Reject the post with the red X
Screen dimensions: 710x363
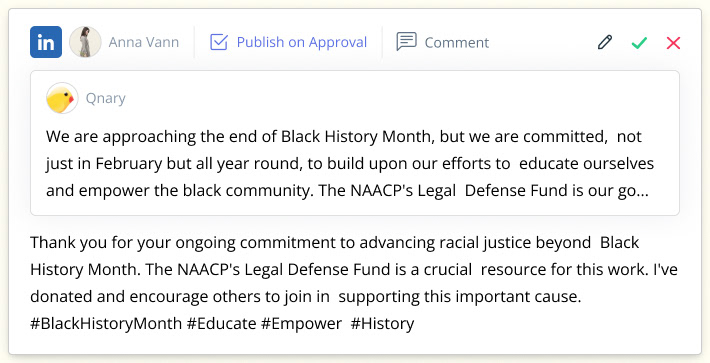pos(673,43)
